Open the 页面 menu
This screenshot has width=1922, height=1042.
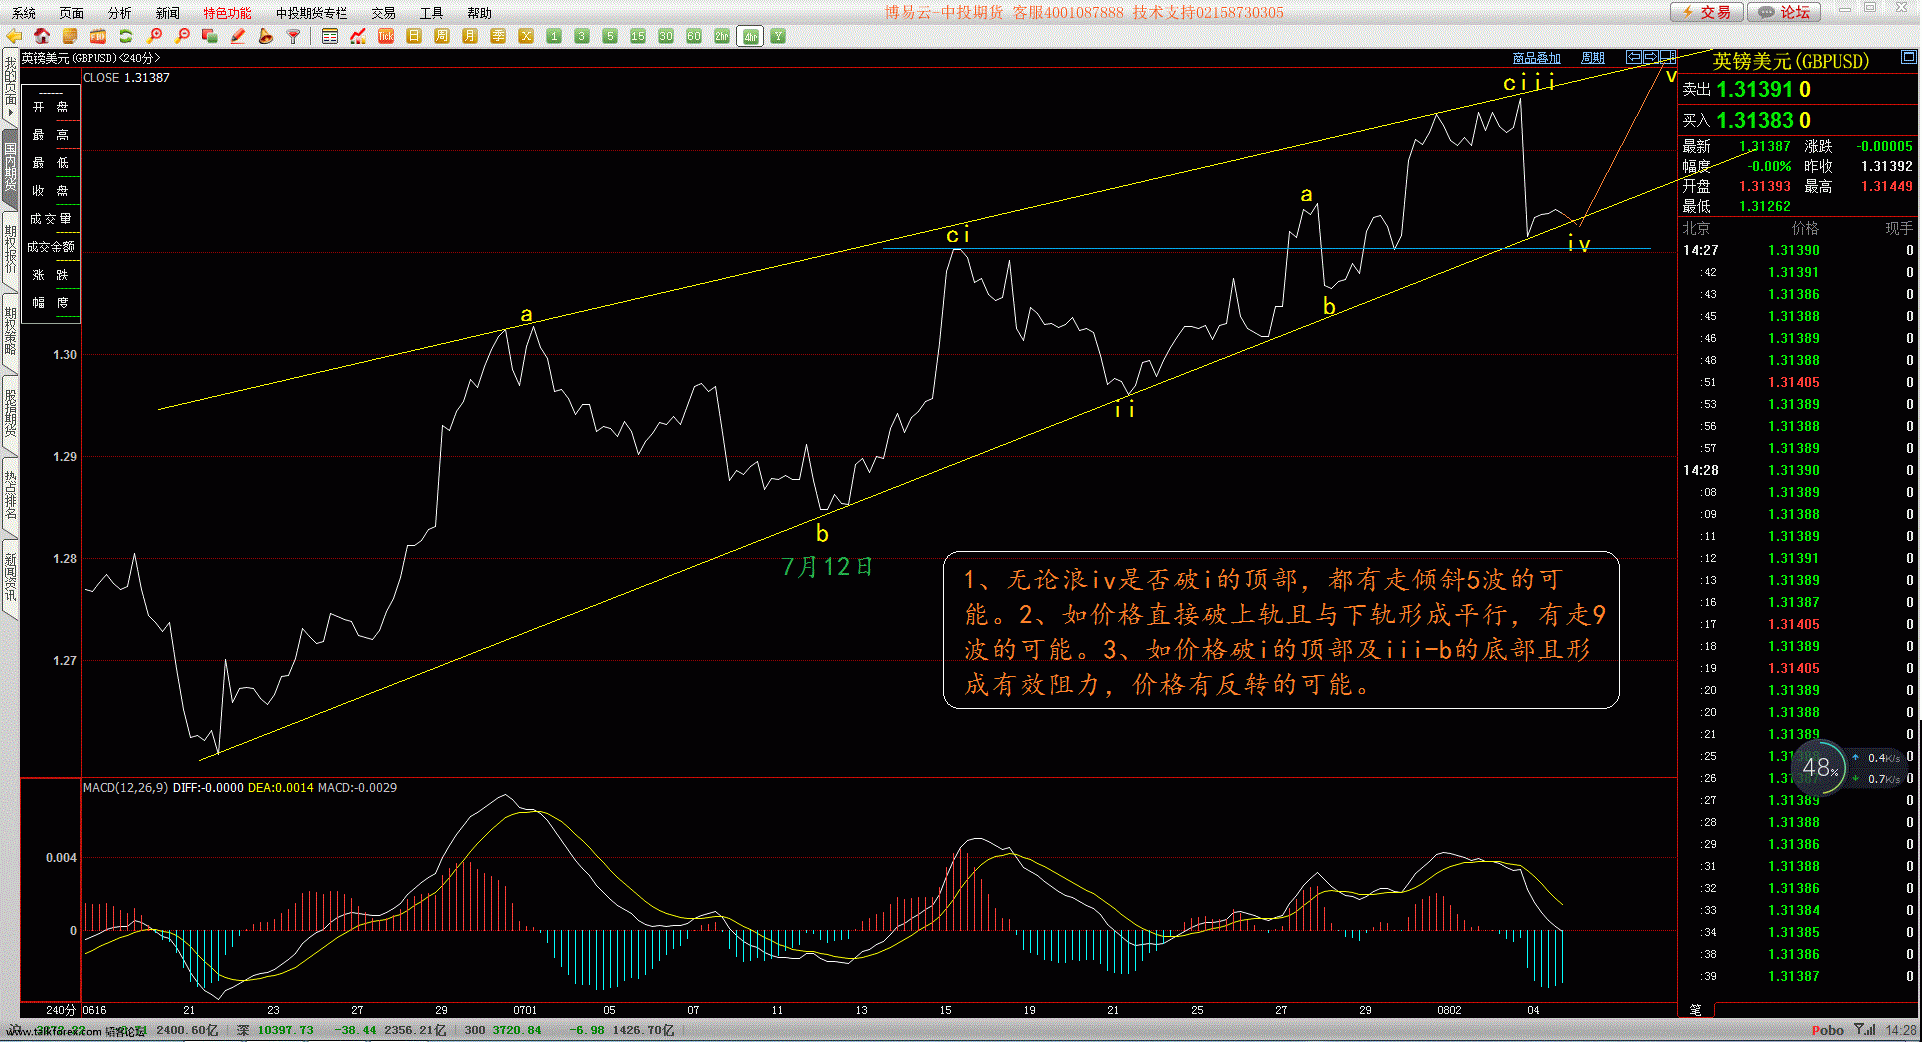point(72,13)
